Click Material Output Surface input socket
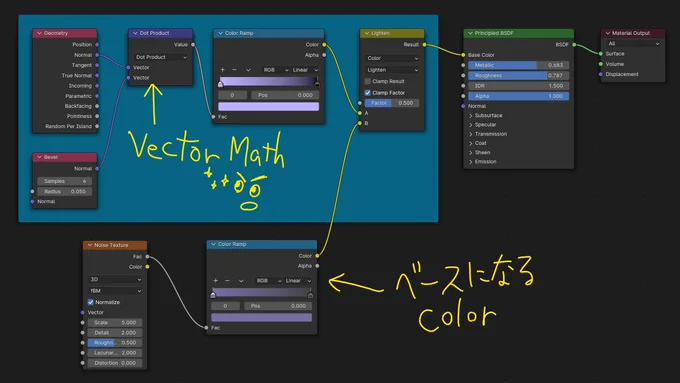Screen dimensions: 680x383 click(601, 54)
